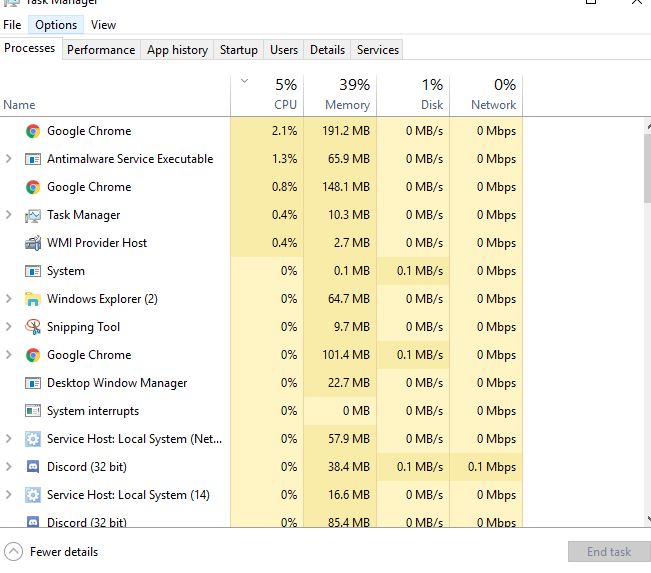This screenshot has height=573, width=651.
Task: Expand the Google Chrome row using 101.4 MB
Action: pos(8,355)
